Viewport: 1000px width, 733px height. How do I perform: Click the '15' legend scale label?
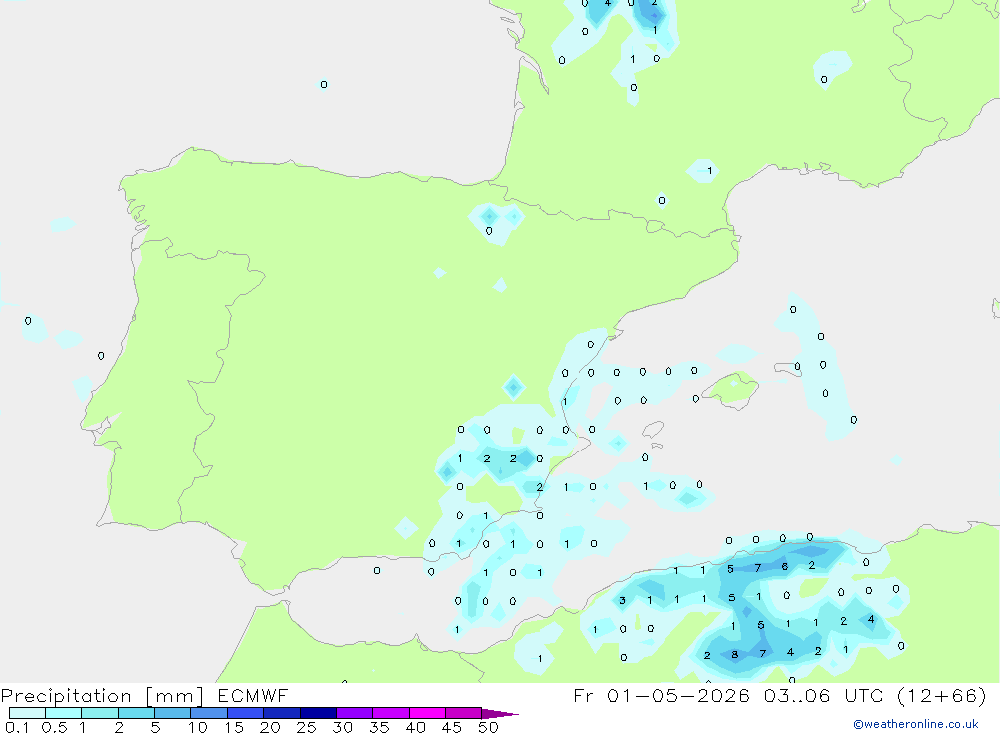(234, 727)
